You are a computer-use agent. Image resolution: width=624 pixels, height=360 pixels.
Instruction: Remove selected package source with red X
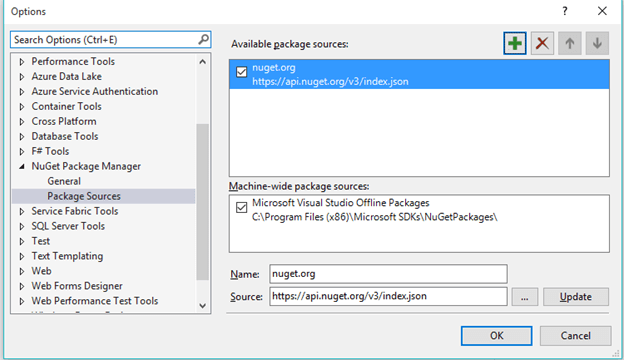point(542,43)
